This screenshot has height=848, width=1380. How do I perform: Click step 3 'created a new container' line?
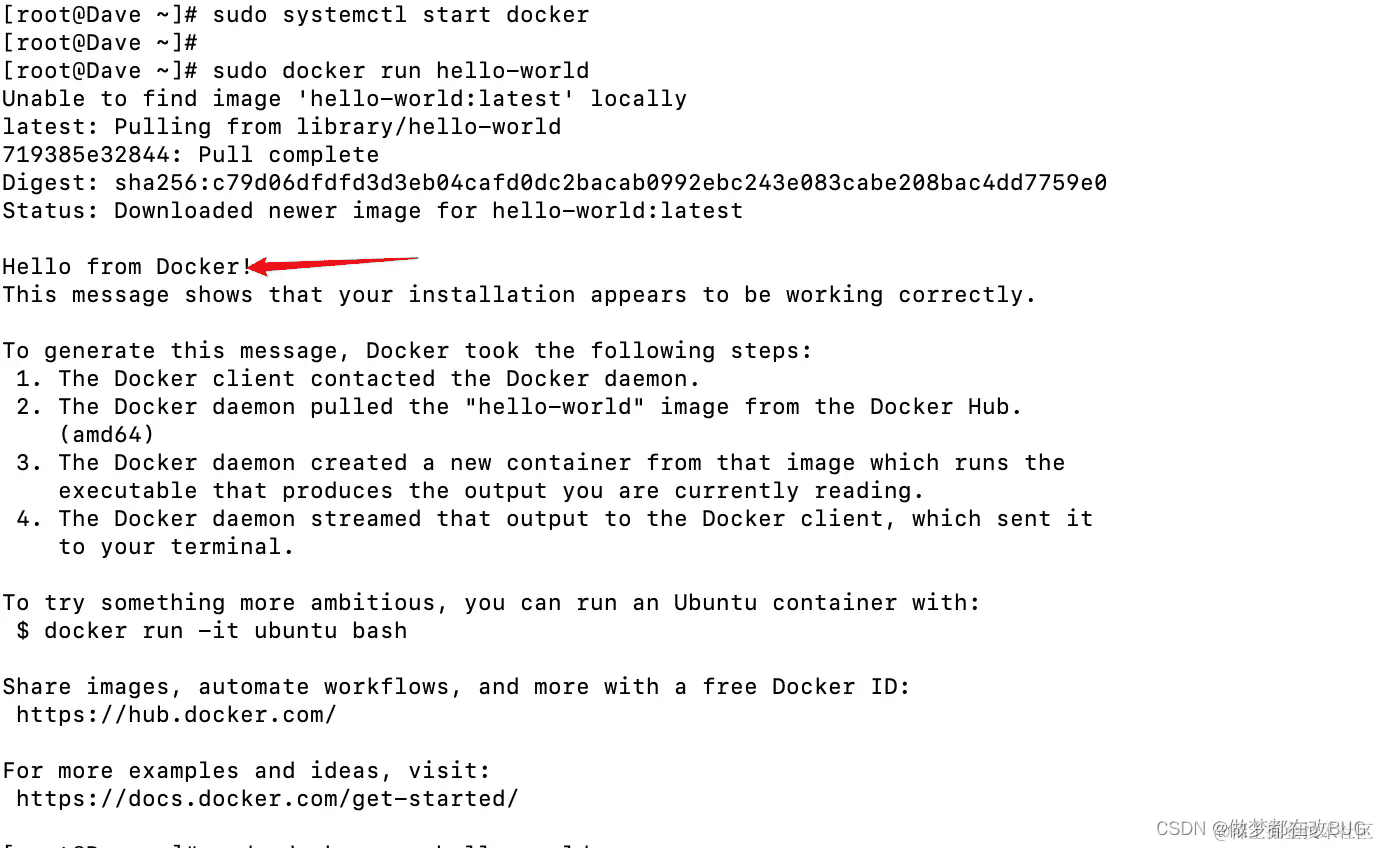(540, 462)
